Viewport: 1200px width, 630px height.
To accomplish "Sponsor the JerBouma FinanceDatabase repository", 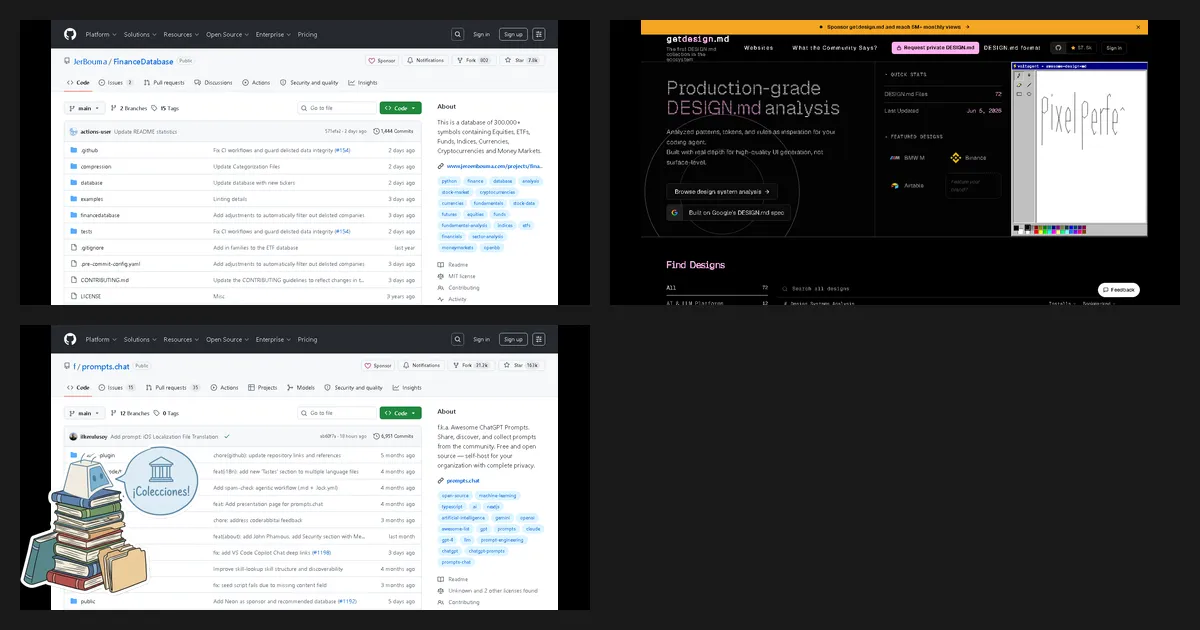I will point(382,60).
